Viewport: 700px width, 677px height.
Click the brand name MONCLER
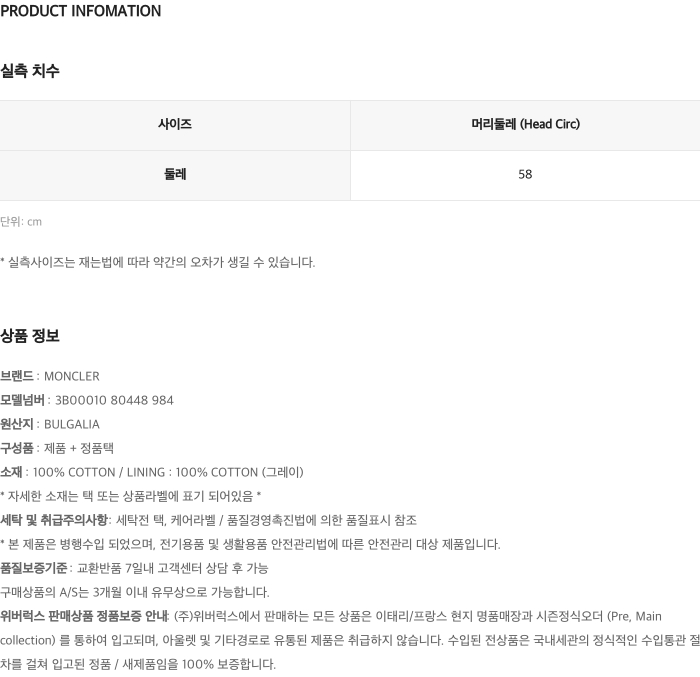click(x=72, y=376)
